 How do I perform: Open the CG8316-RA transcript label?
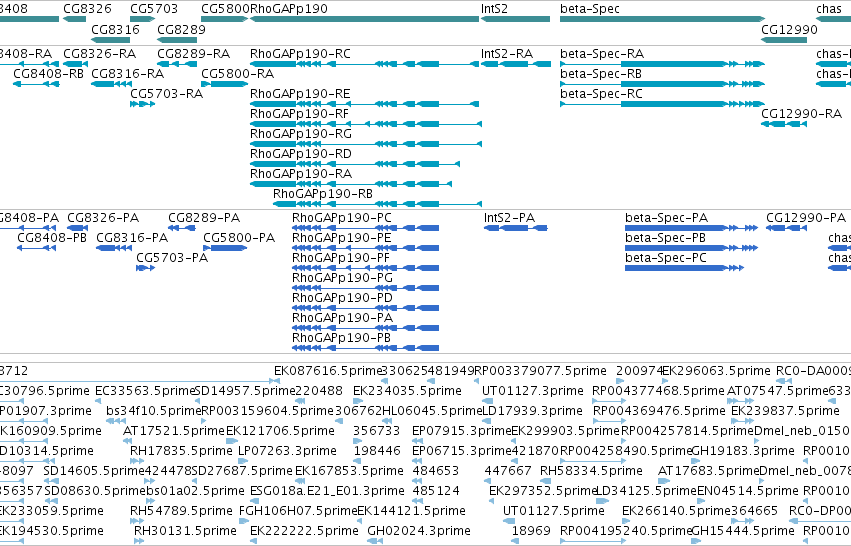pyautogui.click(x=128, y=74)
